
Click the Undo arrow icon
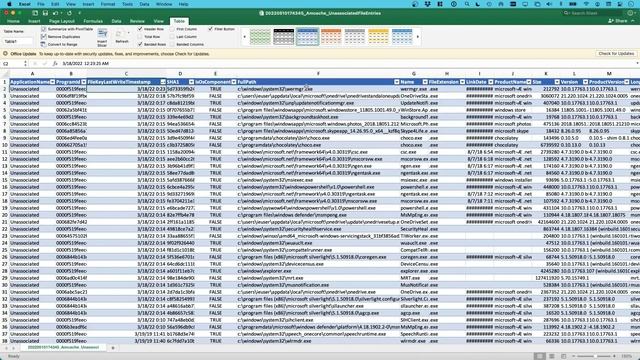(56, 13)
